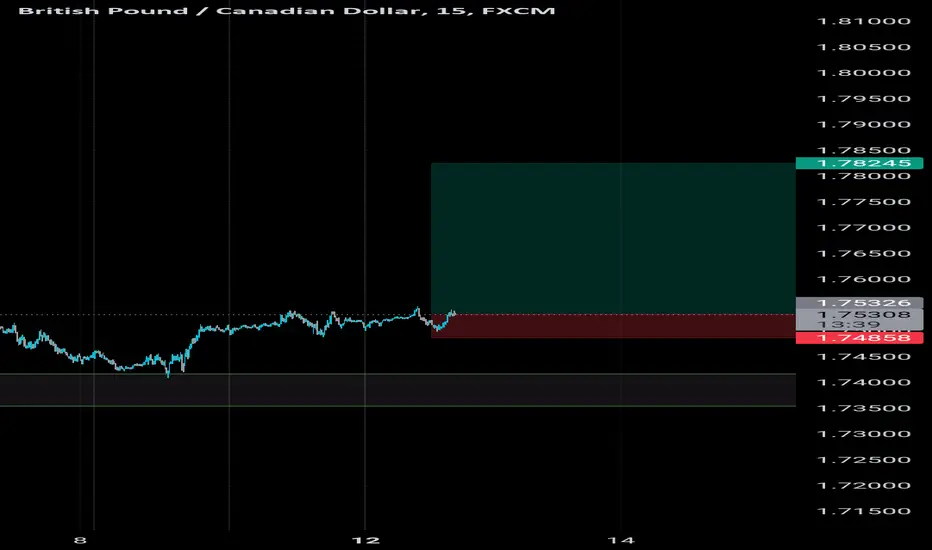
Task: Click the 1.74000 price axis label
Action: [x=864, y=382]
